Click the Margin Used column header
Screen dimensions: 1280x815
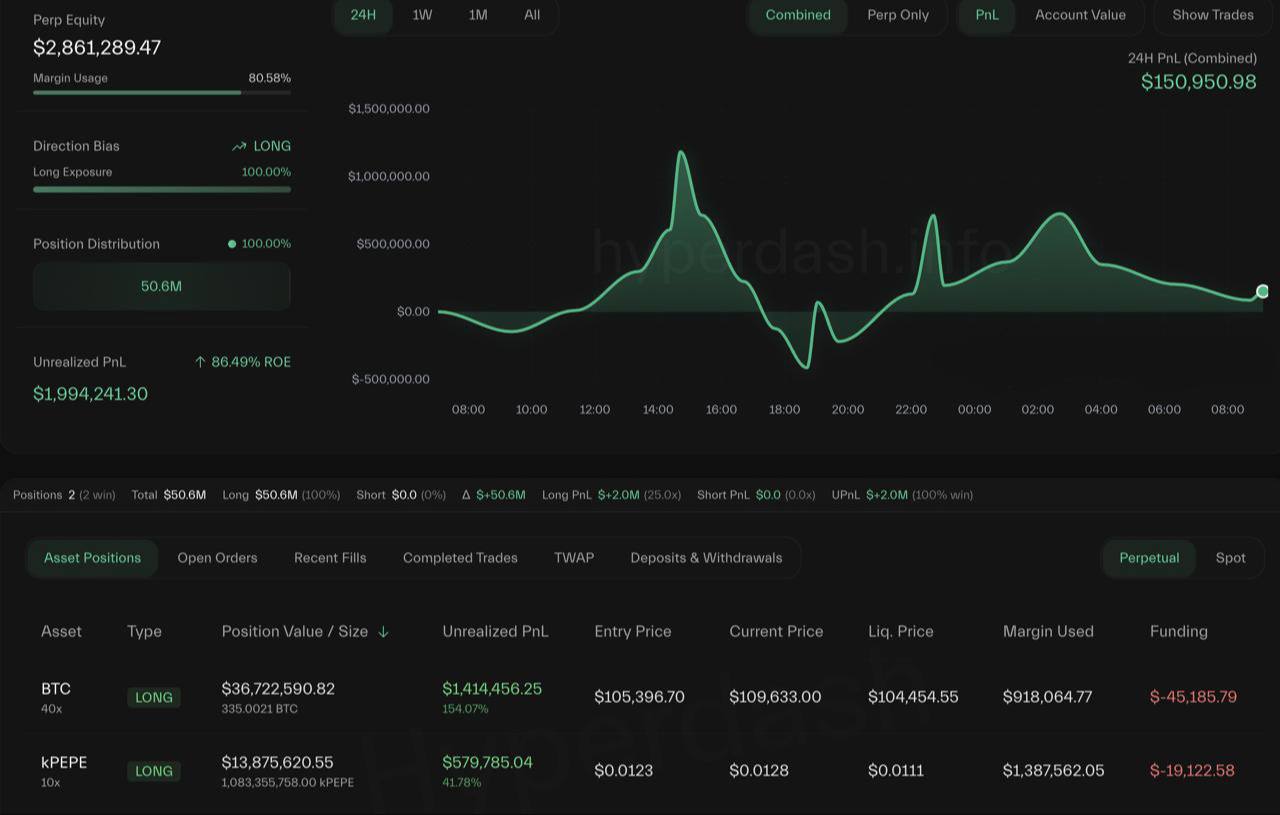tap(1048, 632)
